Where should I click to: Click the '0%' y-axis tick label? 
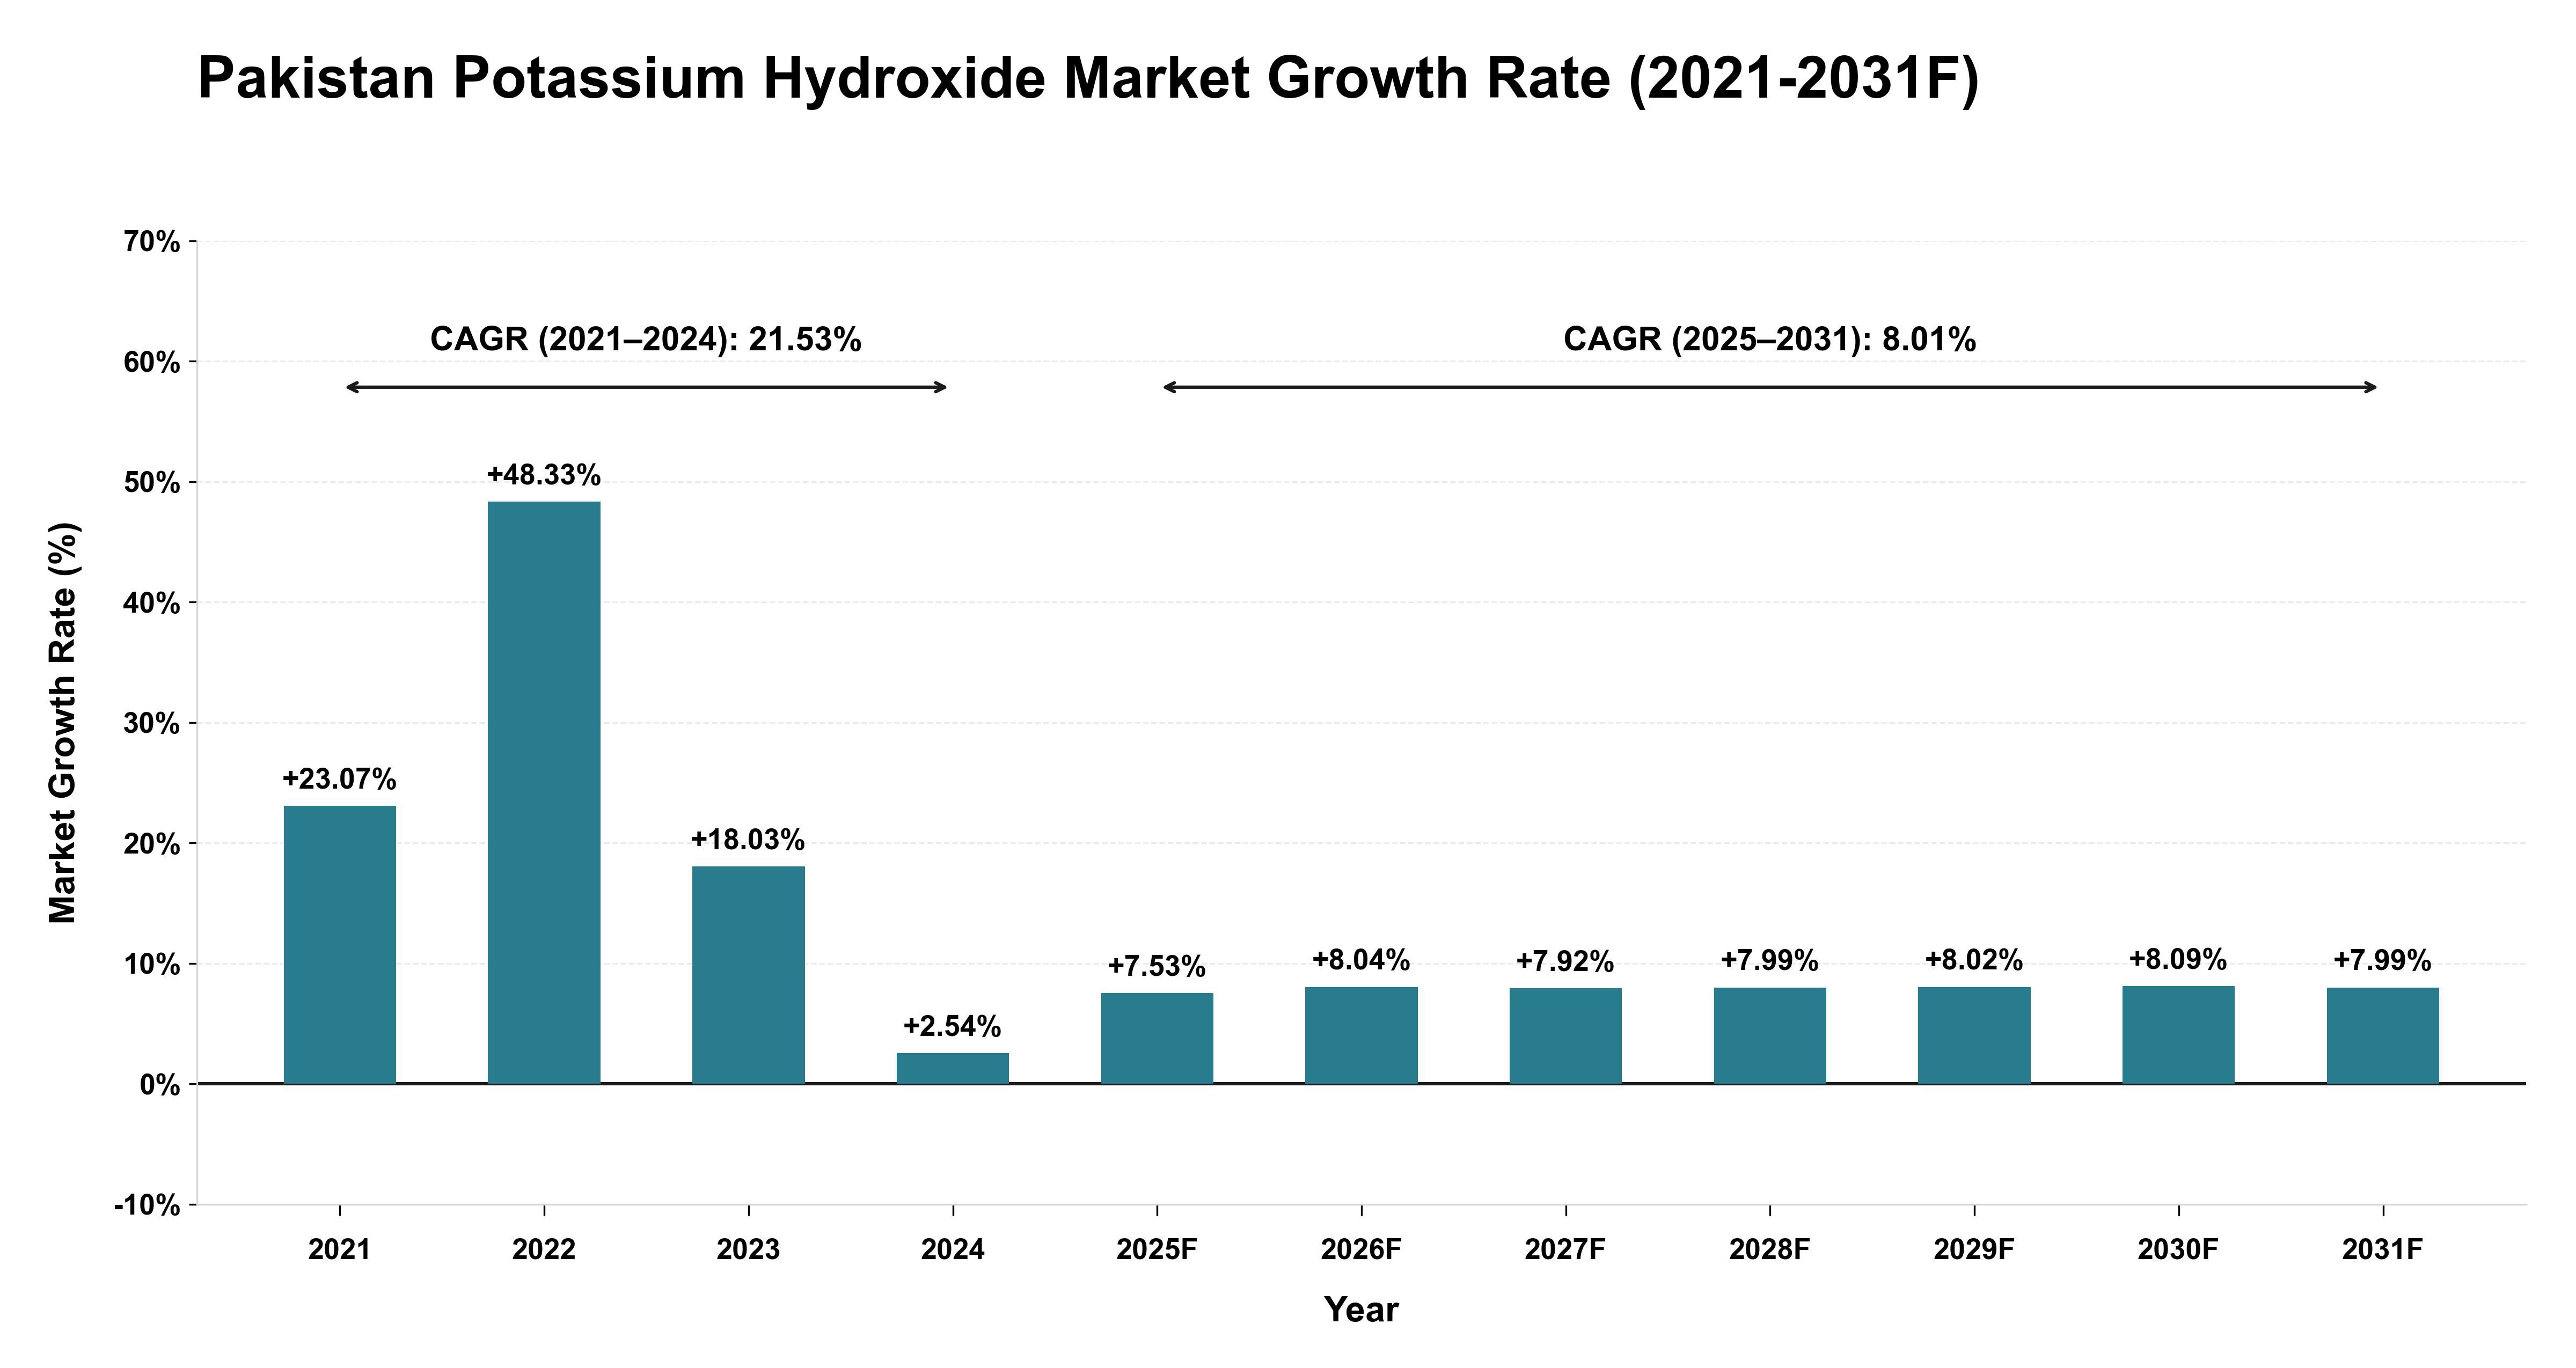click(x=160, y=1085)
